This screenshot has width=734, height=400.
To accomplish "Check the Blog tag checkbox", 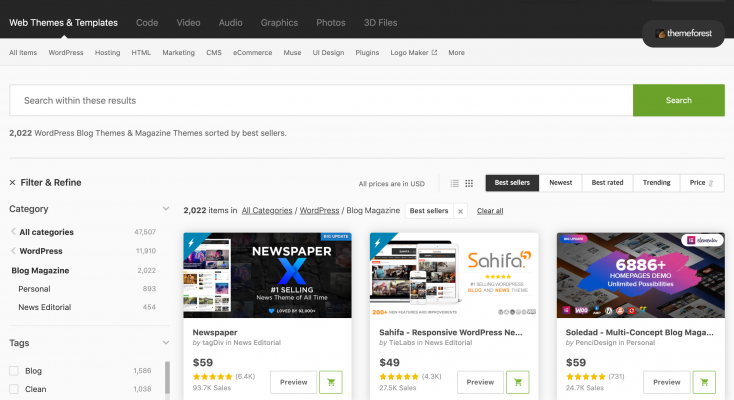I will pyautogui.click(x=14, y=371).
